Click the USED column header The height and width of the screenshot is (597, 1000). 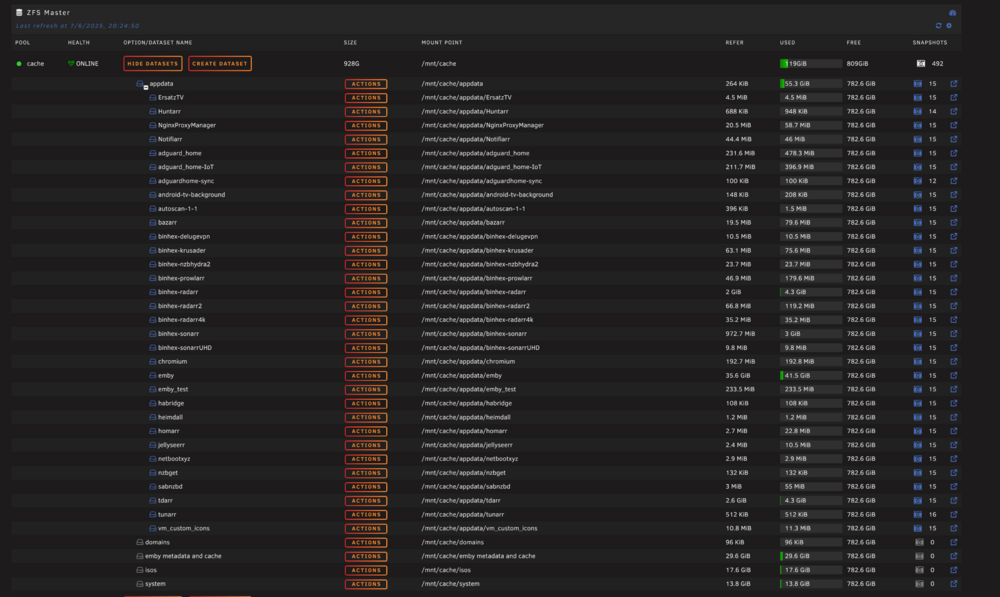787,43
